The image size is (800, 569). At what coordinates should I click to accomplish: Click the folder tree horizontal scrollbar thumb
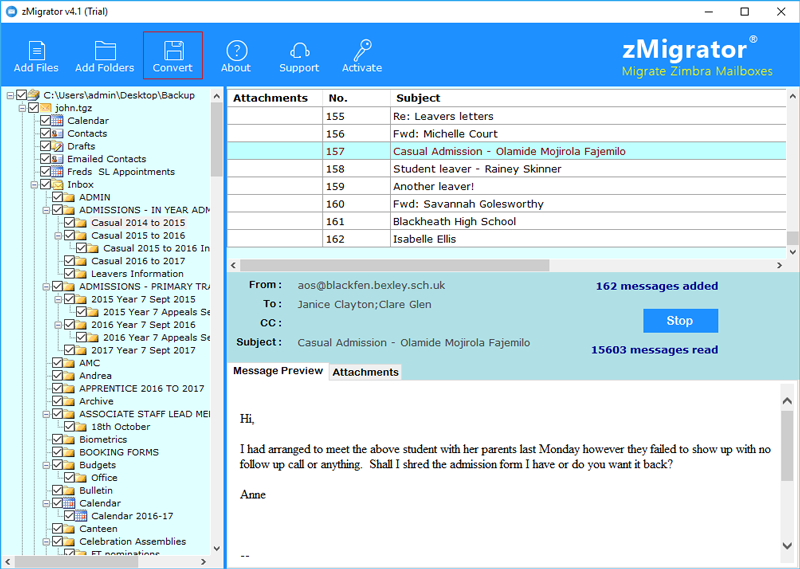76,561
